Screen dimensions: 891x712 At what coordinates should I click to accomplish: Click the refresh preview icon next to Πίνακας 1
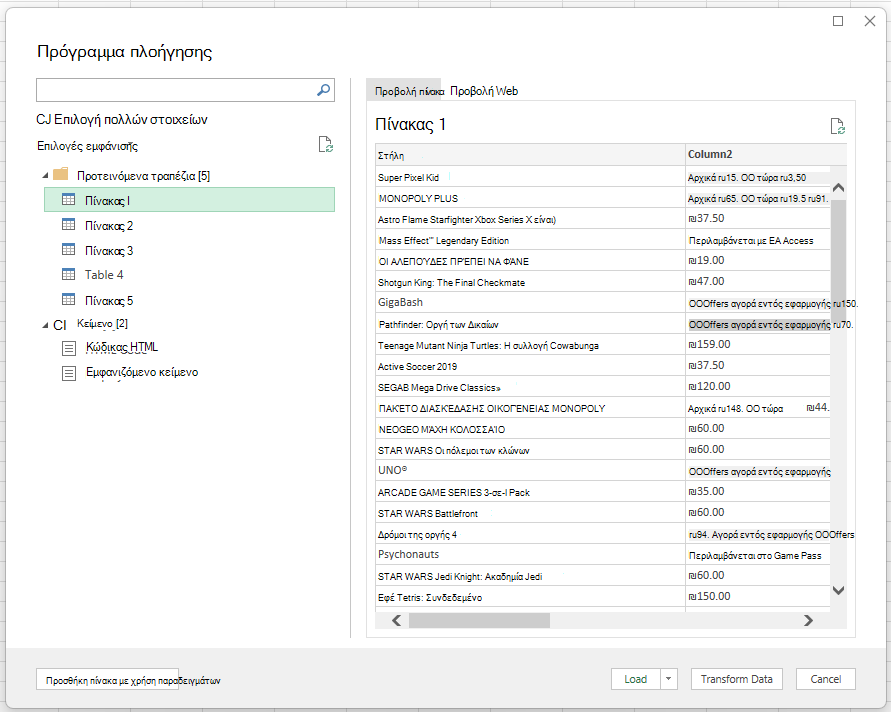coord(838,126)
